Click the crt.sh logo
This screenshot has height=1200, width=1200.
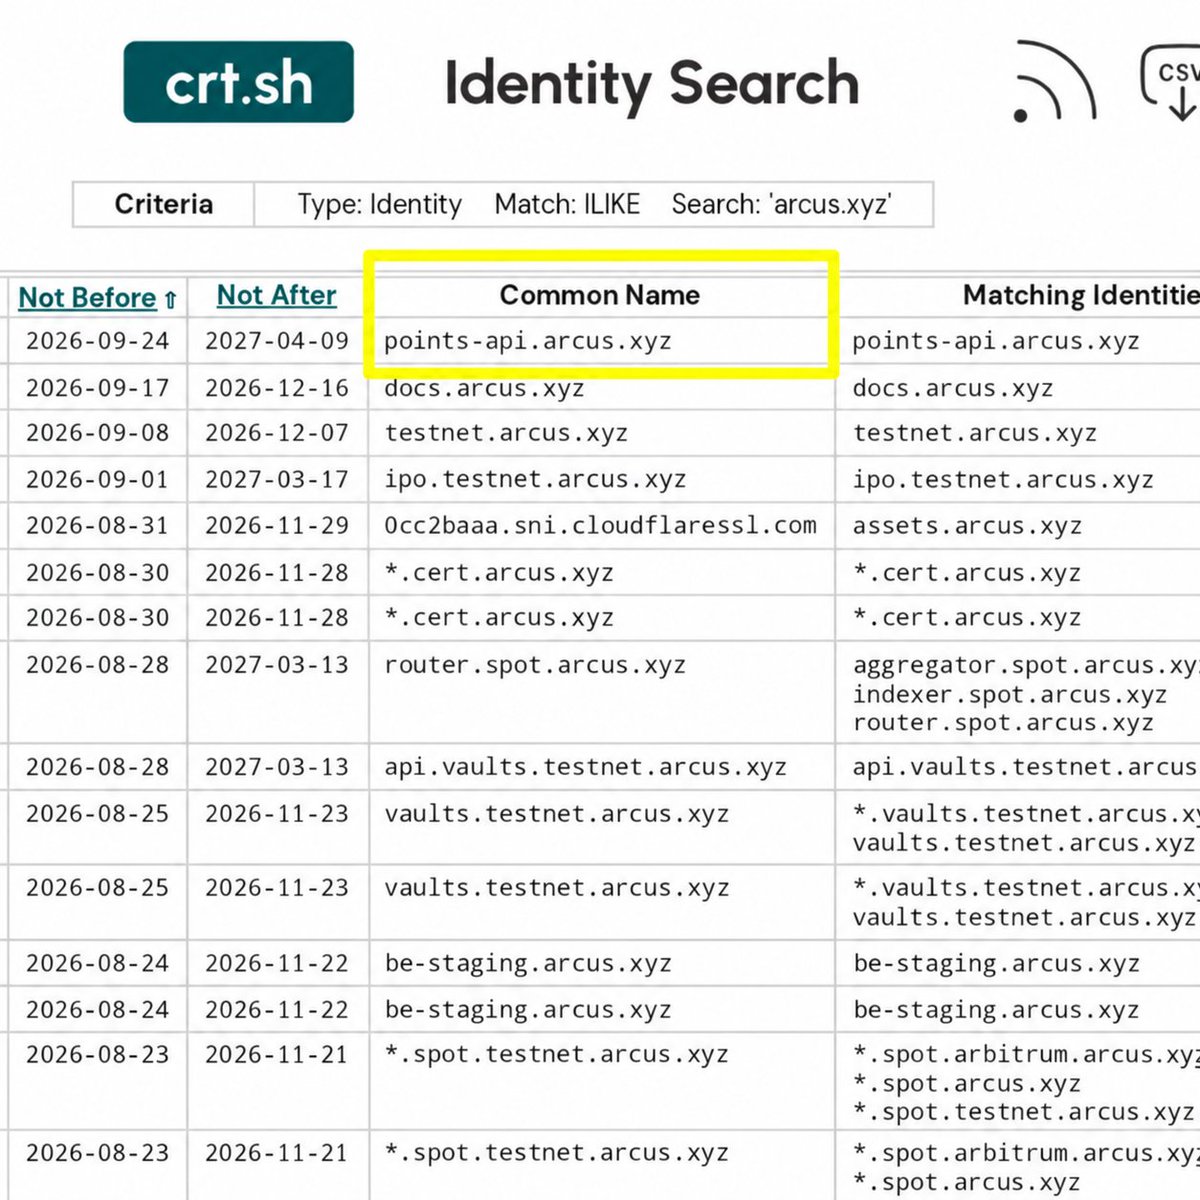[238, 82]
